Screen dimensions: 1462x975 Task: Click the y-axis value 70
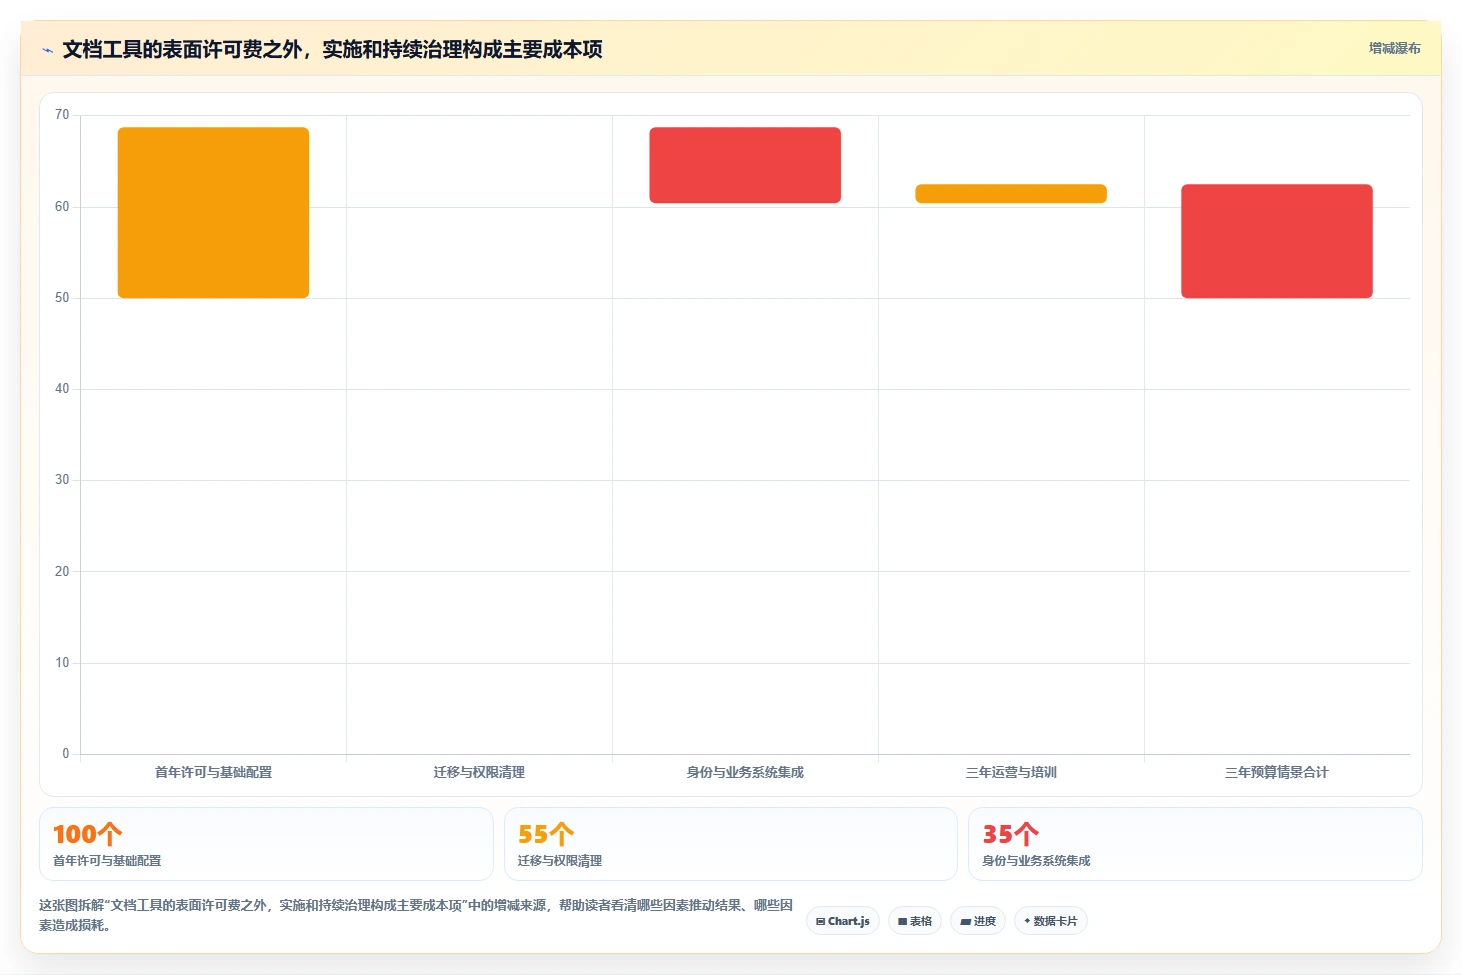(x=62, y=115)
